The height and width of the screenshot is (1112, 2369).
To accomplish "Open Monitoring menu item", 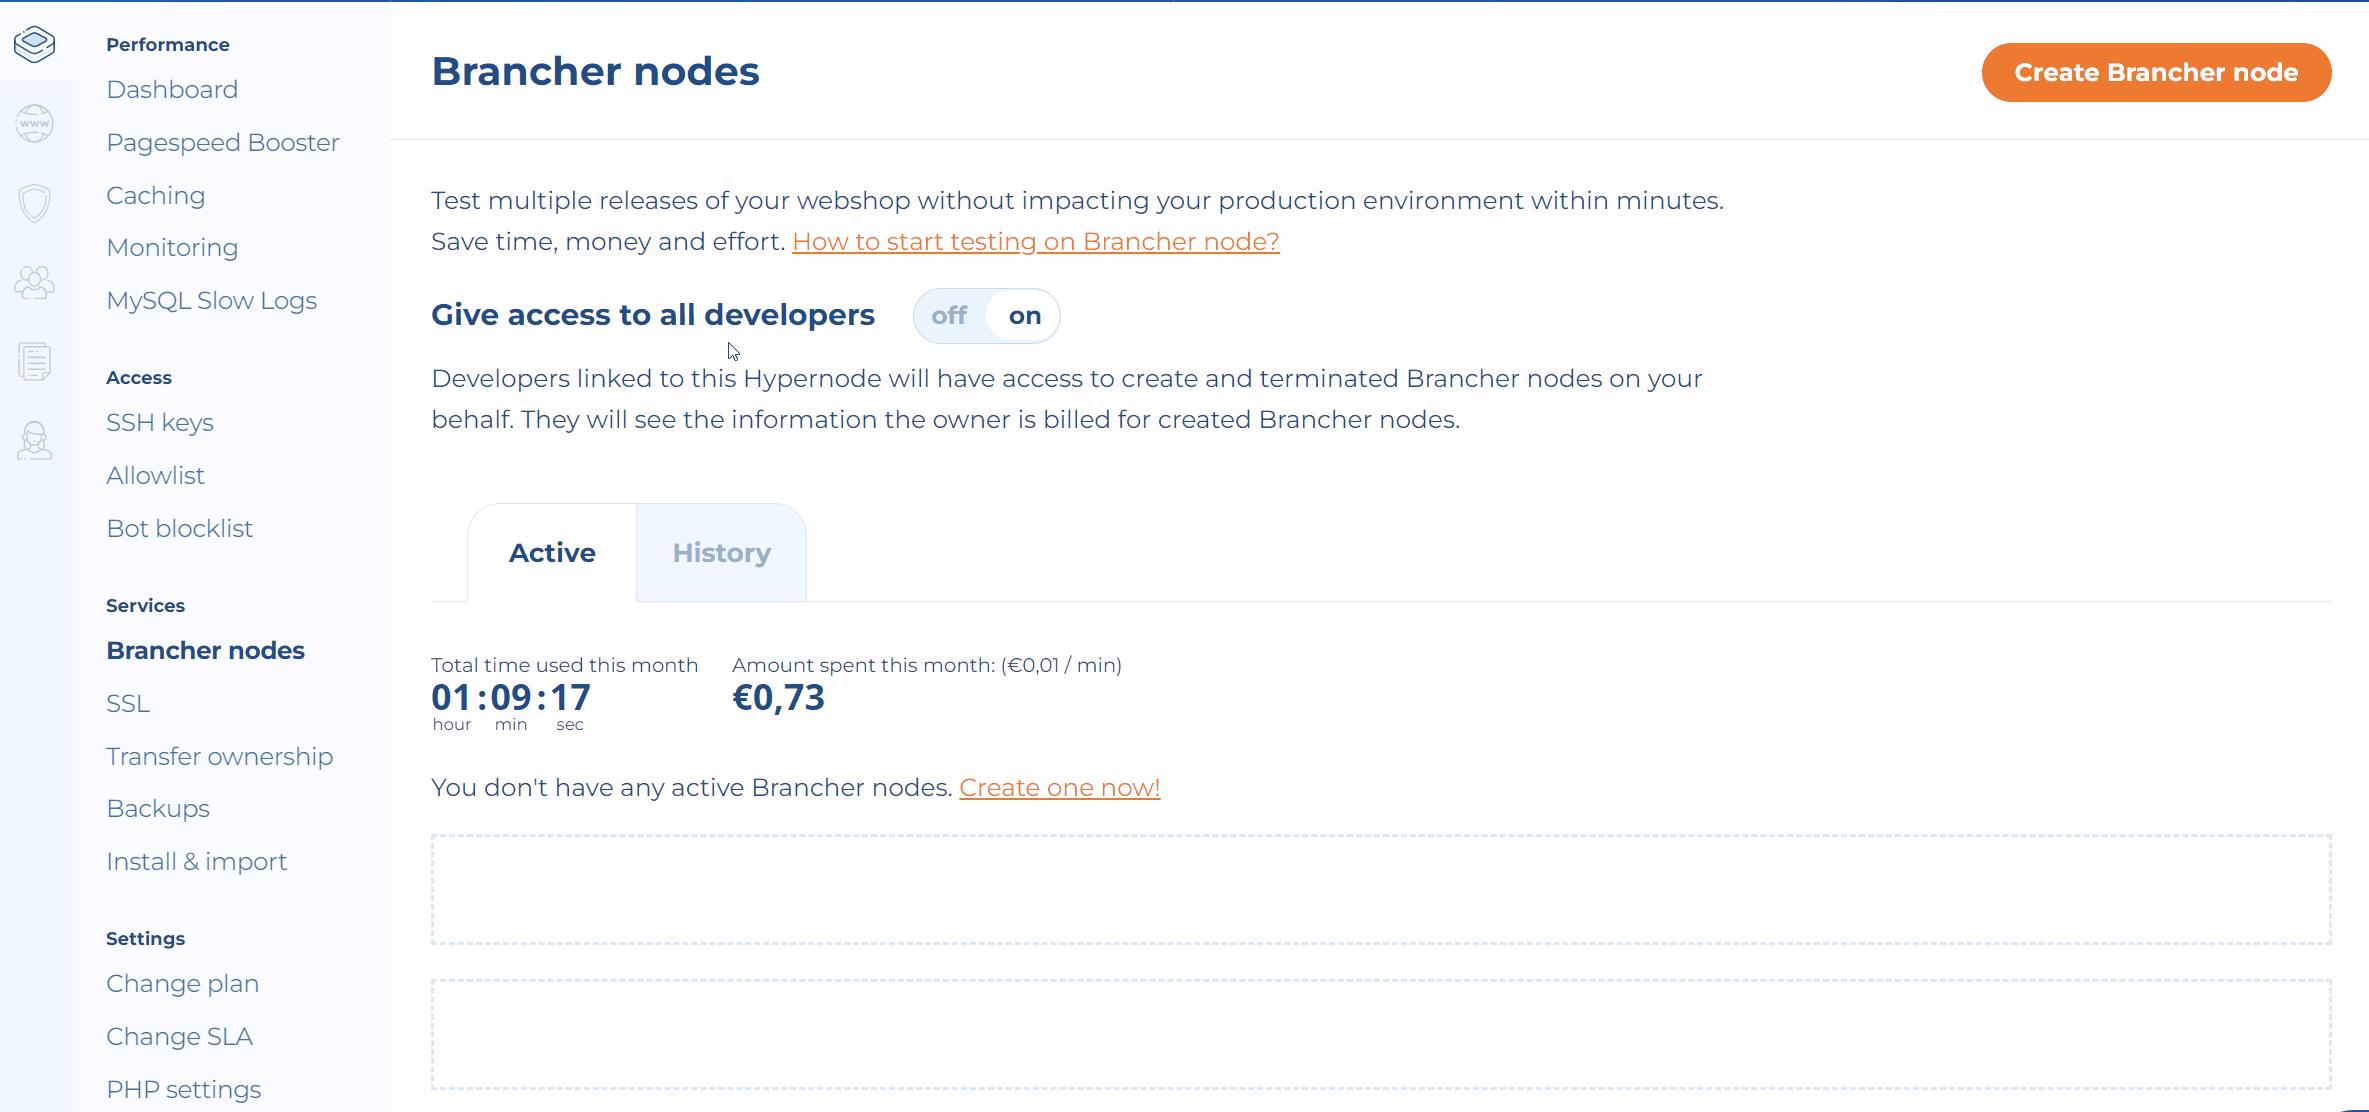I will [172, 248].
